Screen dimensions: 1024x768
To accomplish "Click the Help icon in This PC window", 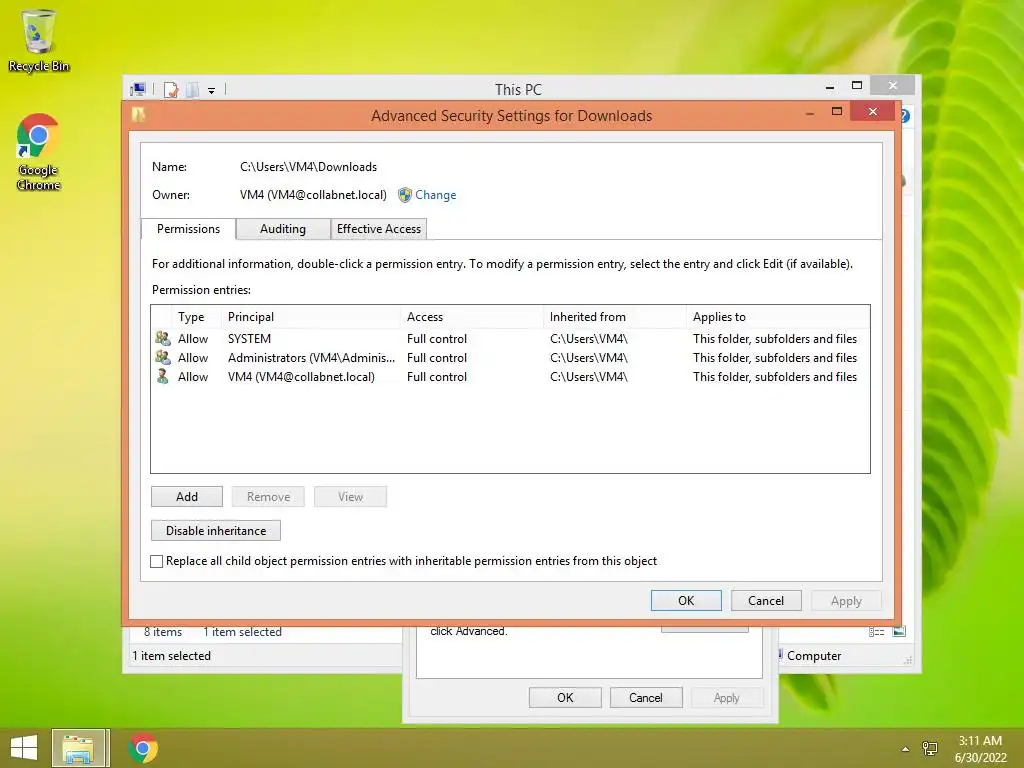I will pos(905,116).
